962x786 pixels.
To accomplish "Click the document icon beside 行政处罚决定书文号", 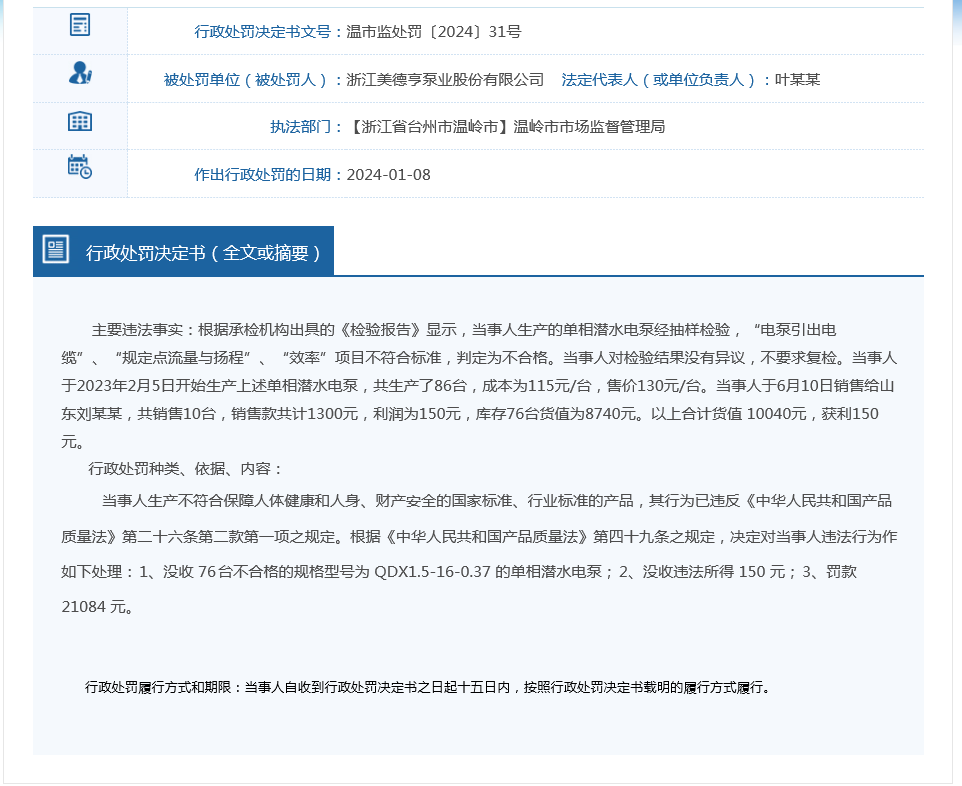I will [x=80, y=25].
